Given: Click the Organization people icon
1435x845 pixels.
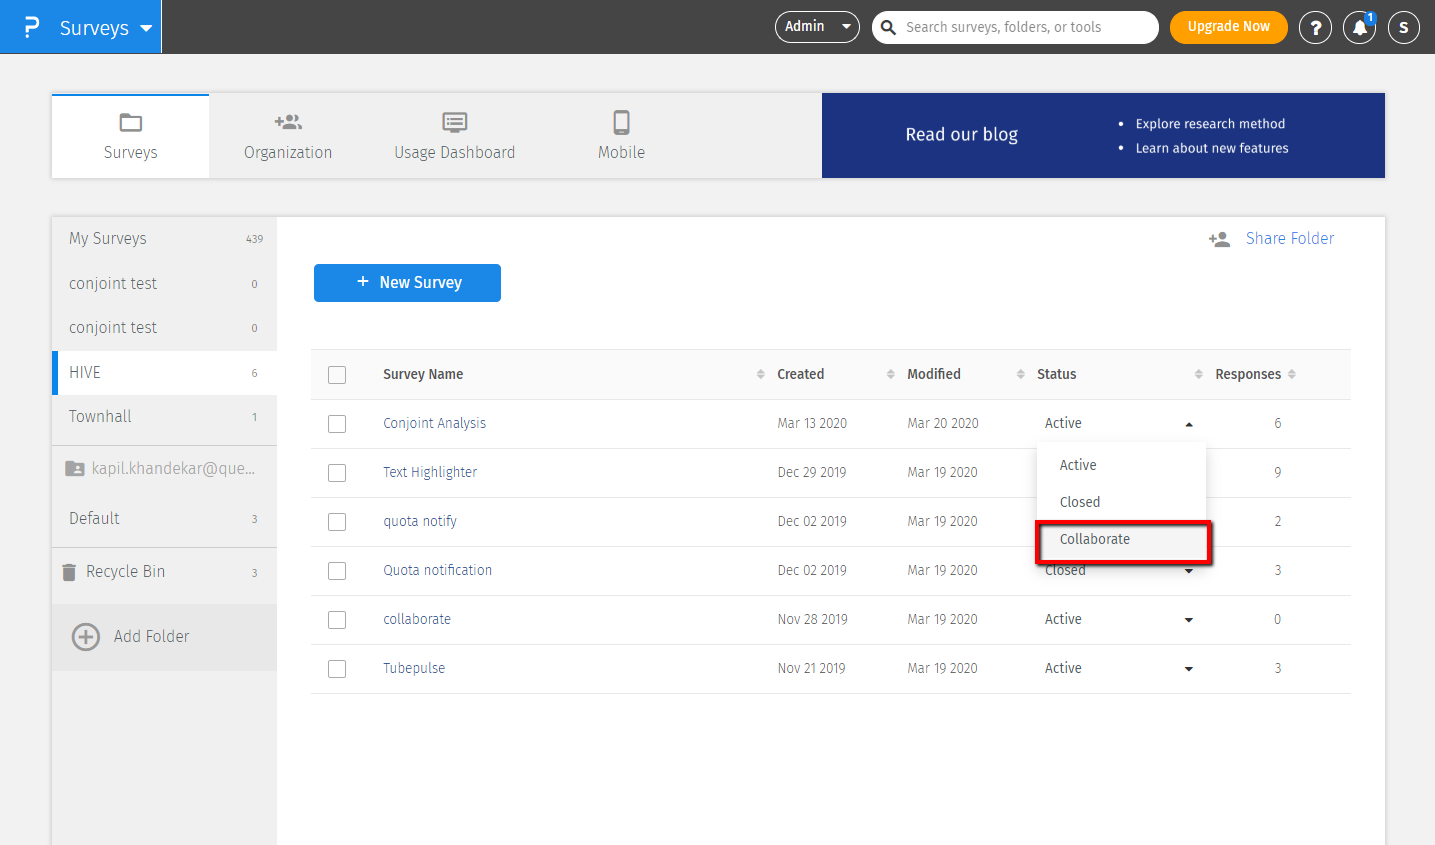Looking at the screenshot, I should point(288,122).
